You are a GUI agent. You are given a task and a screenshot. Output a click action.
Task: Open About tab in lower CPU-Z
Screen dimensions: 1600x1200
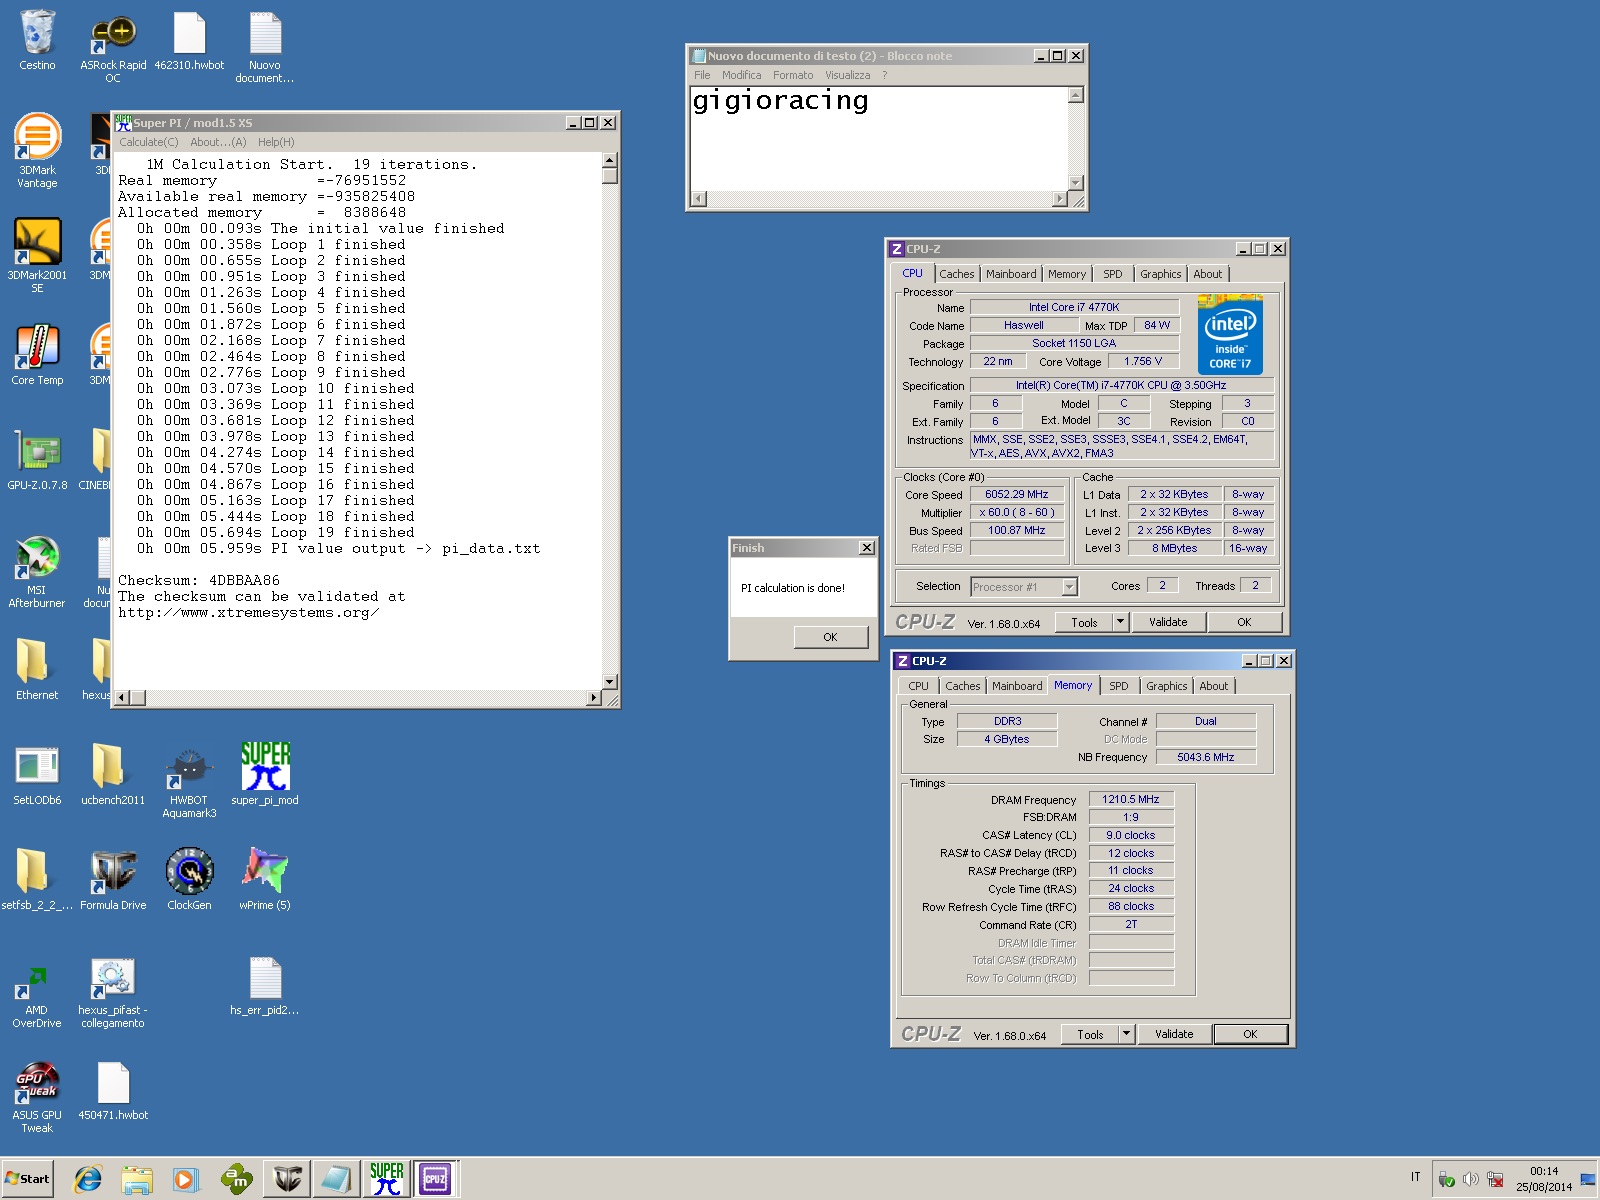(x=1213, y=686)
